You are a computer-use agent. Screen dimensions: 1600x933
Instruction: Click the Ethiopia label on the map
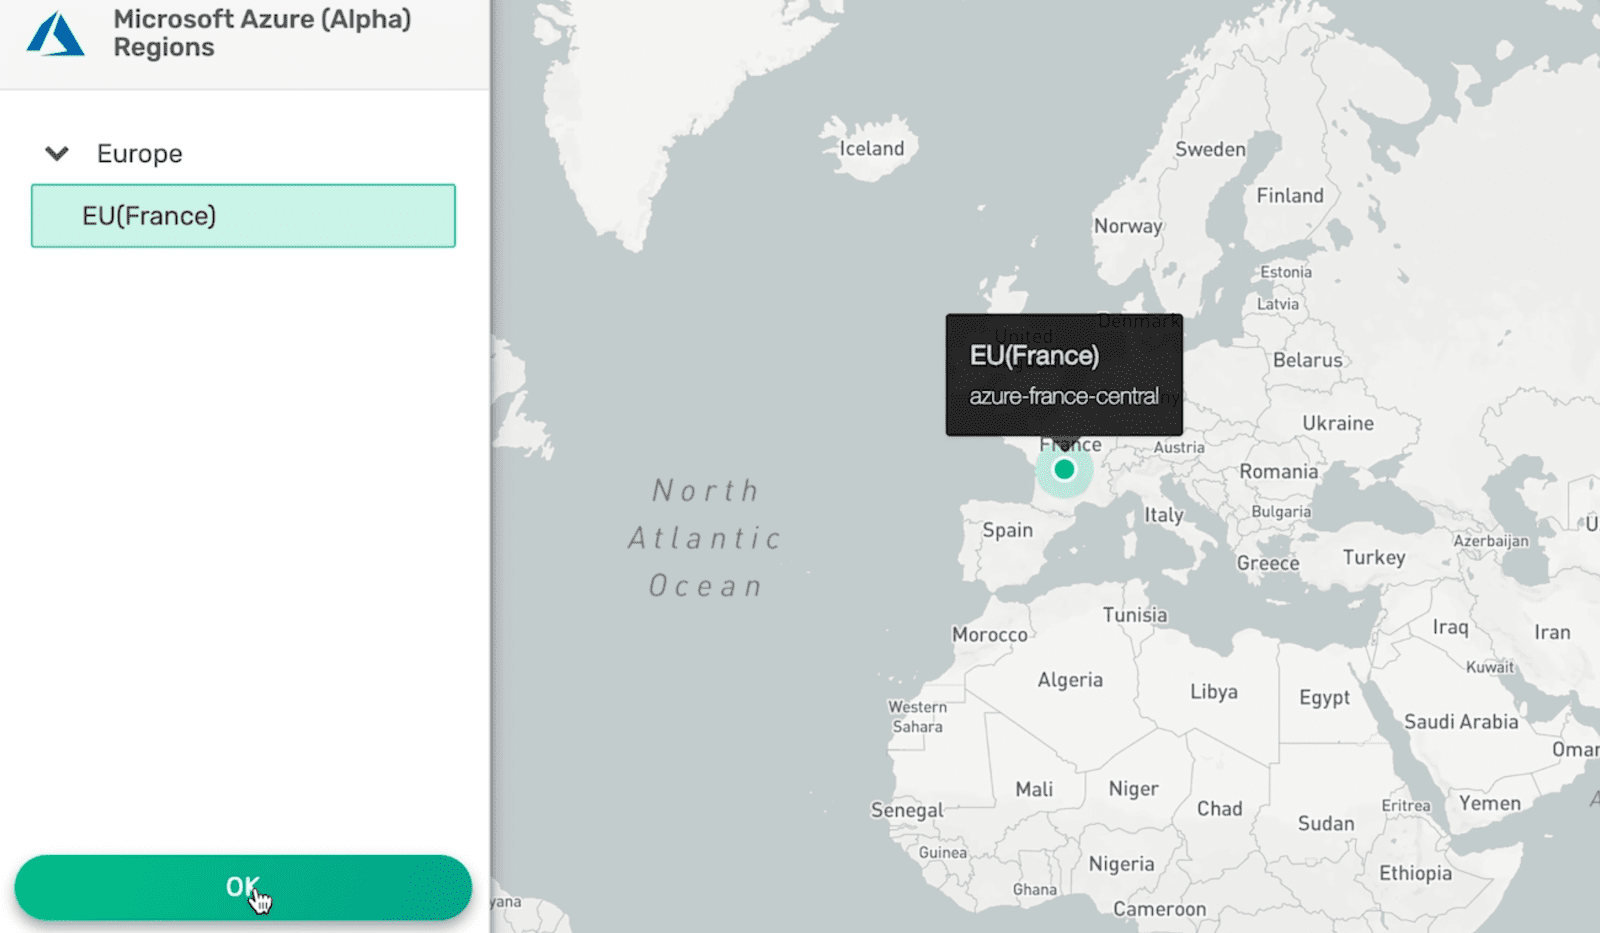[x=1416, y=874]
